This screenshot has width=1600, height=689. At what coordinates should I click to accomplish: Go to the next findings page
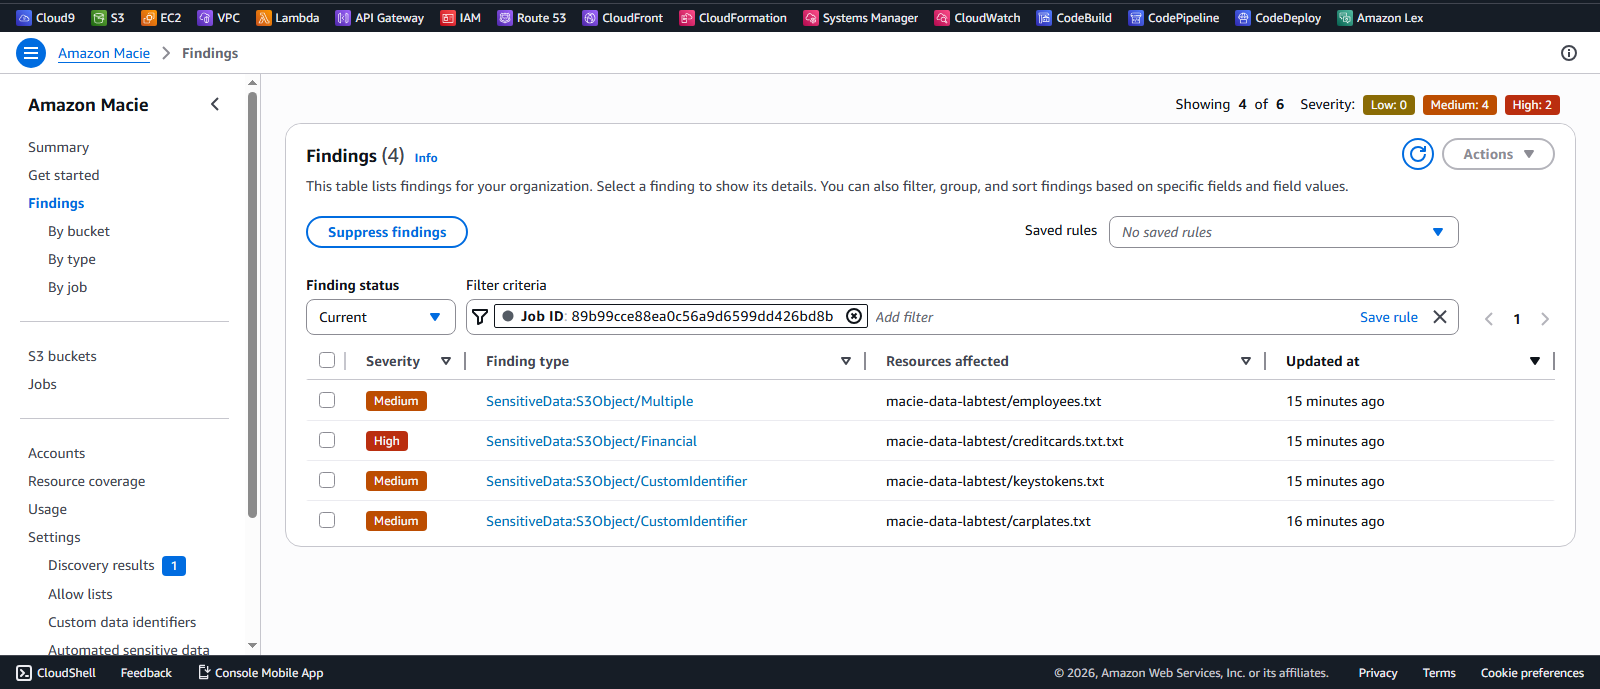(x=1545, y=319)
